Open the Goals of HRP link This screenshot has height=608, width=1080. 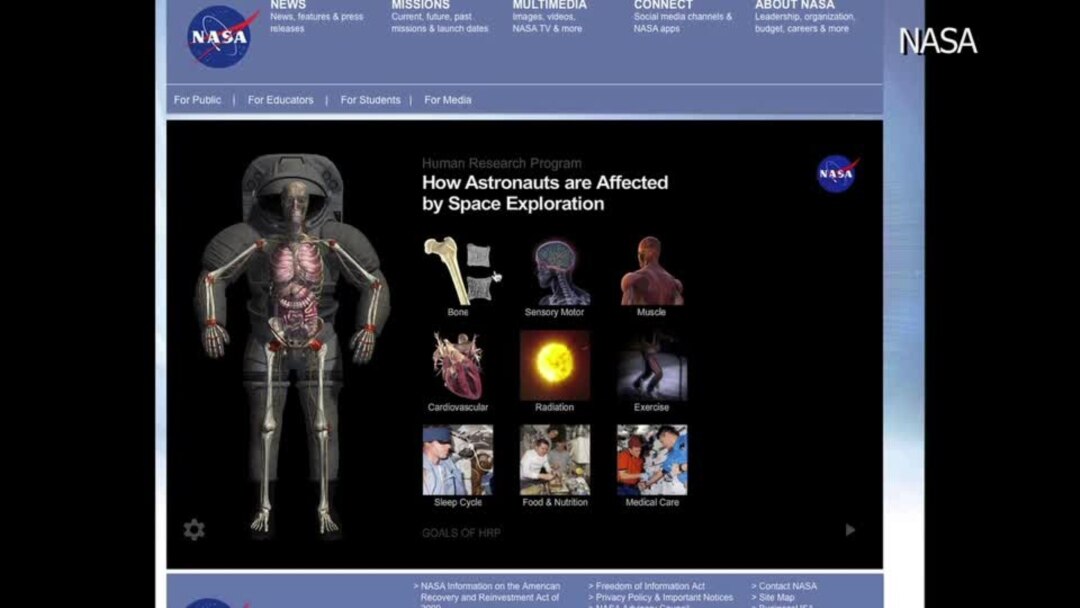pyautogui.click(x=461, y=533)
